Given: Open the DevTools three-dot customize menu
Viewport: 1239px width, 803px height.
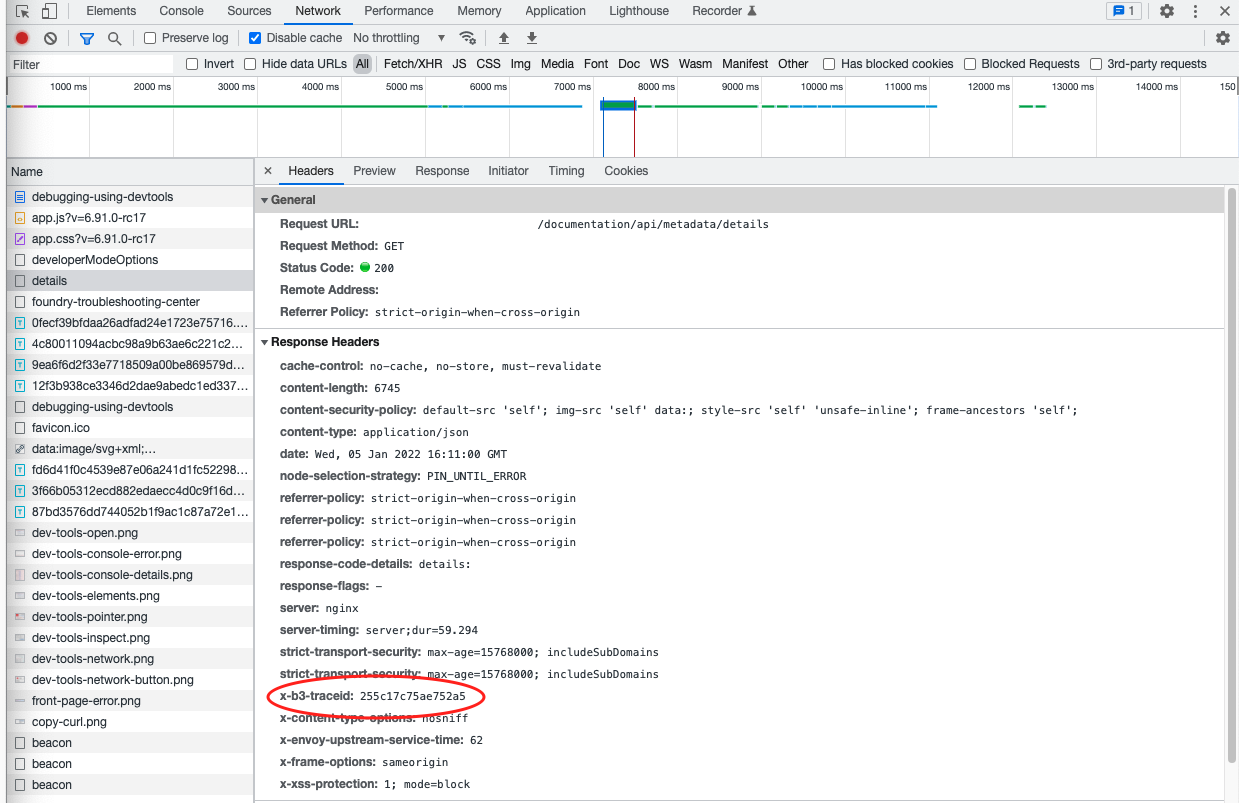Looking at the screenshot, I should (x=1195, y=11).
